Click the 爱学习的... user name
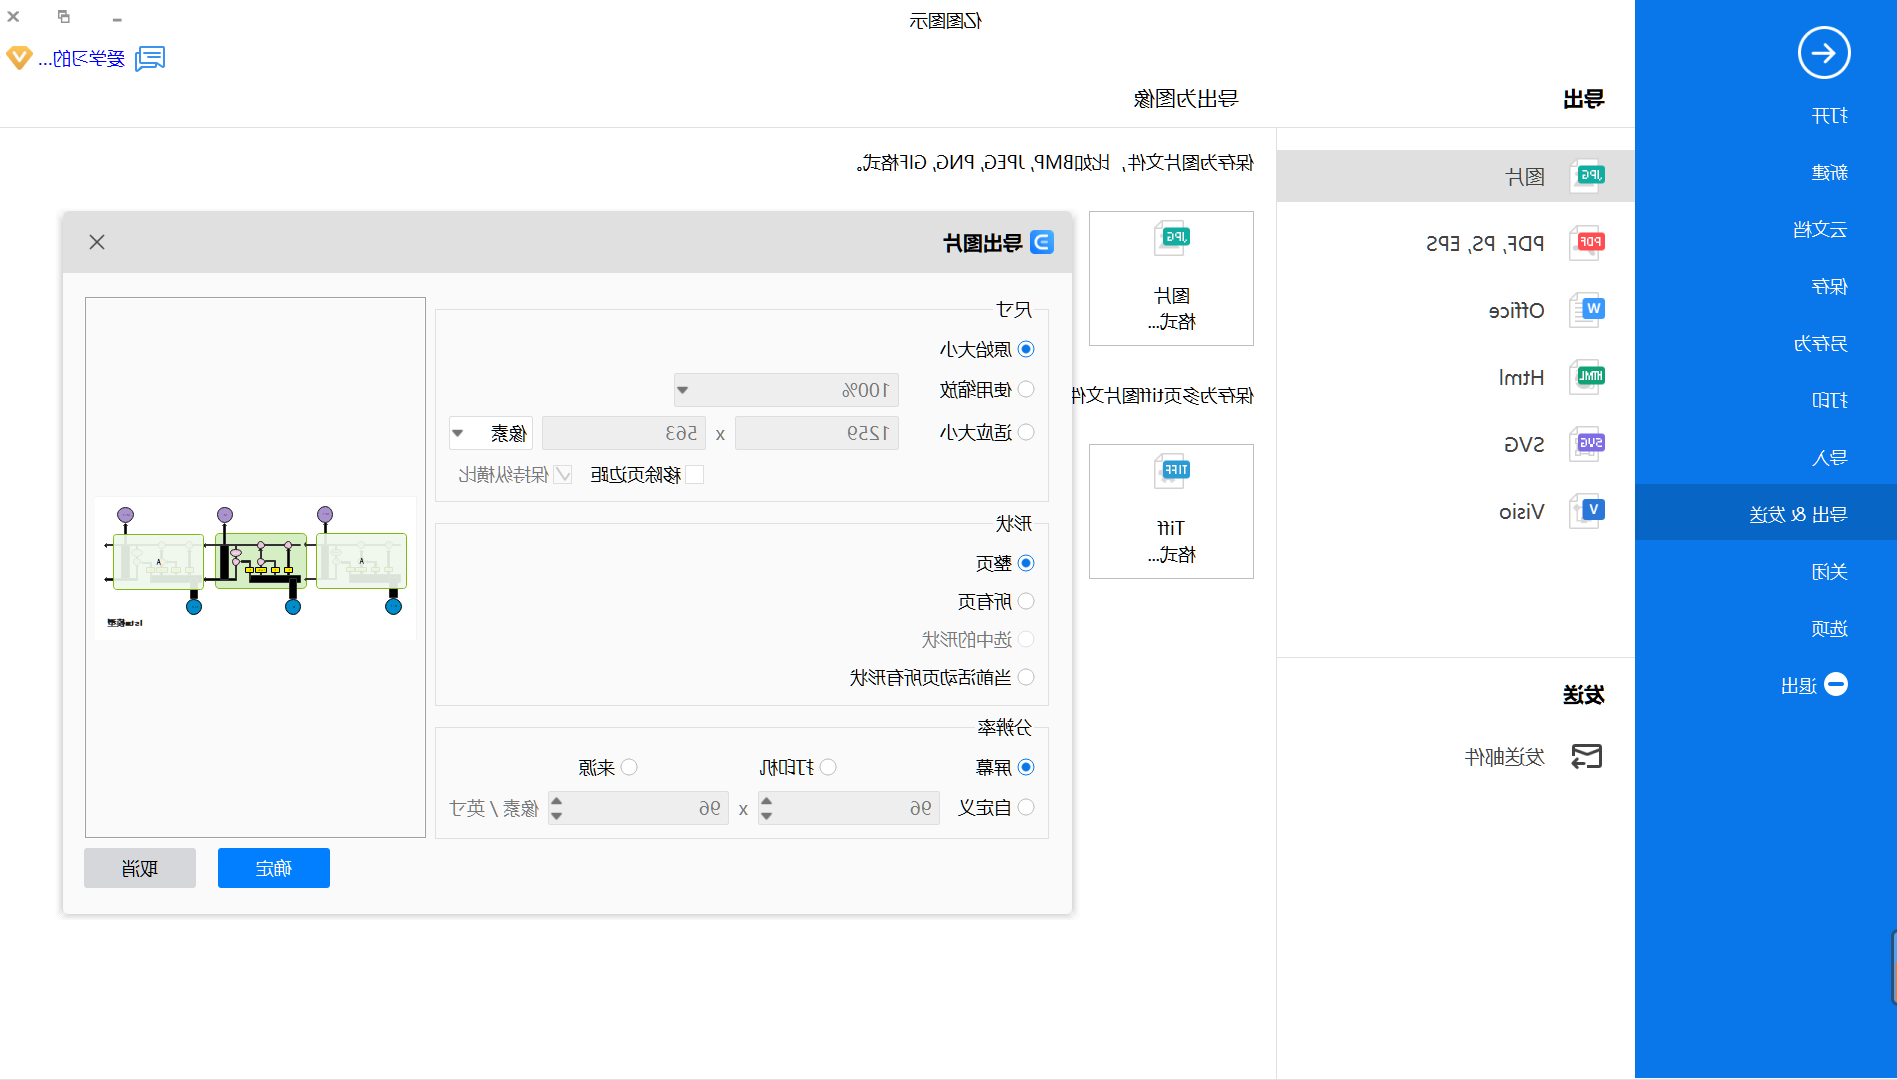Viewport: 1897px width, 1080px height. point(82,59)
